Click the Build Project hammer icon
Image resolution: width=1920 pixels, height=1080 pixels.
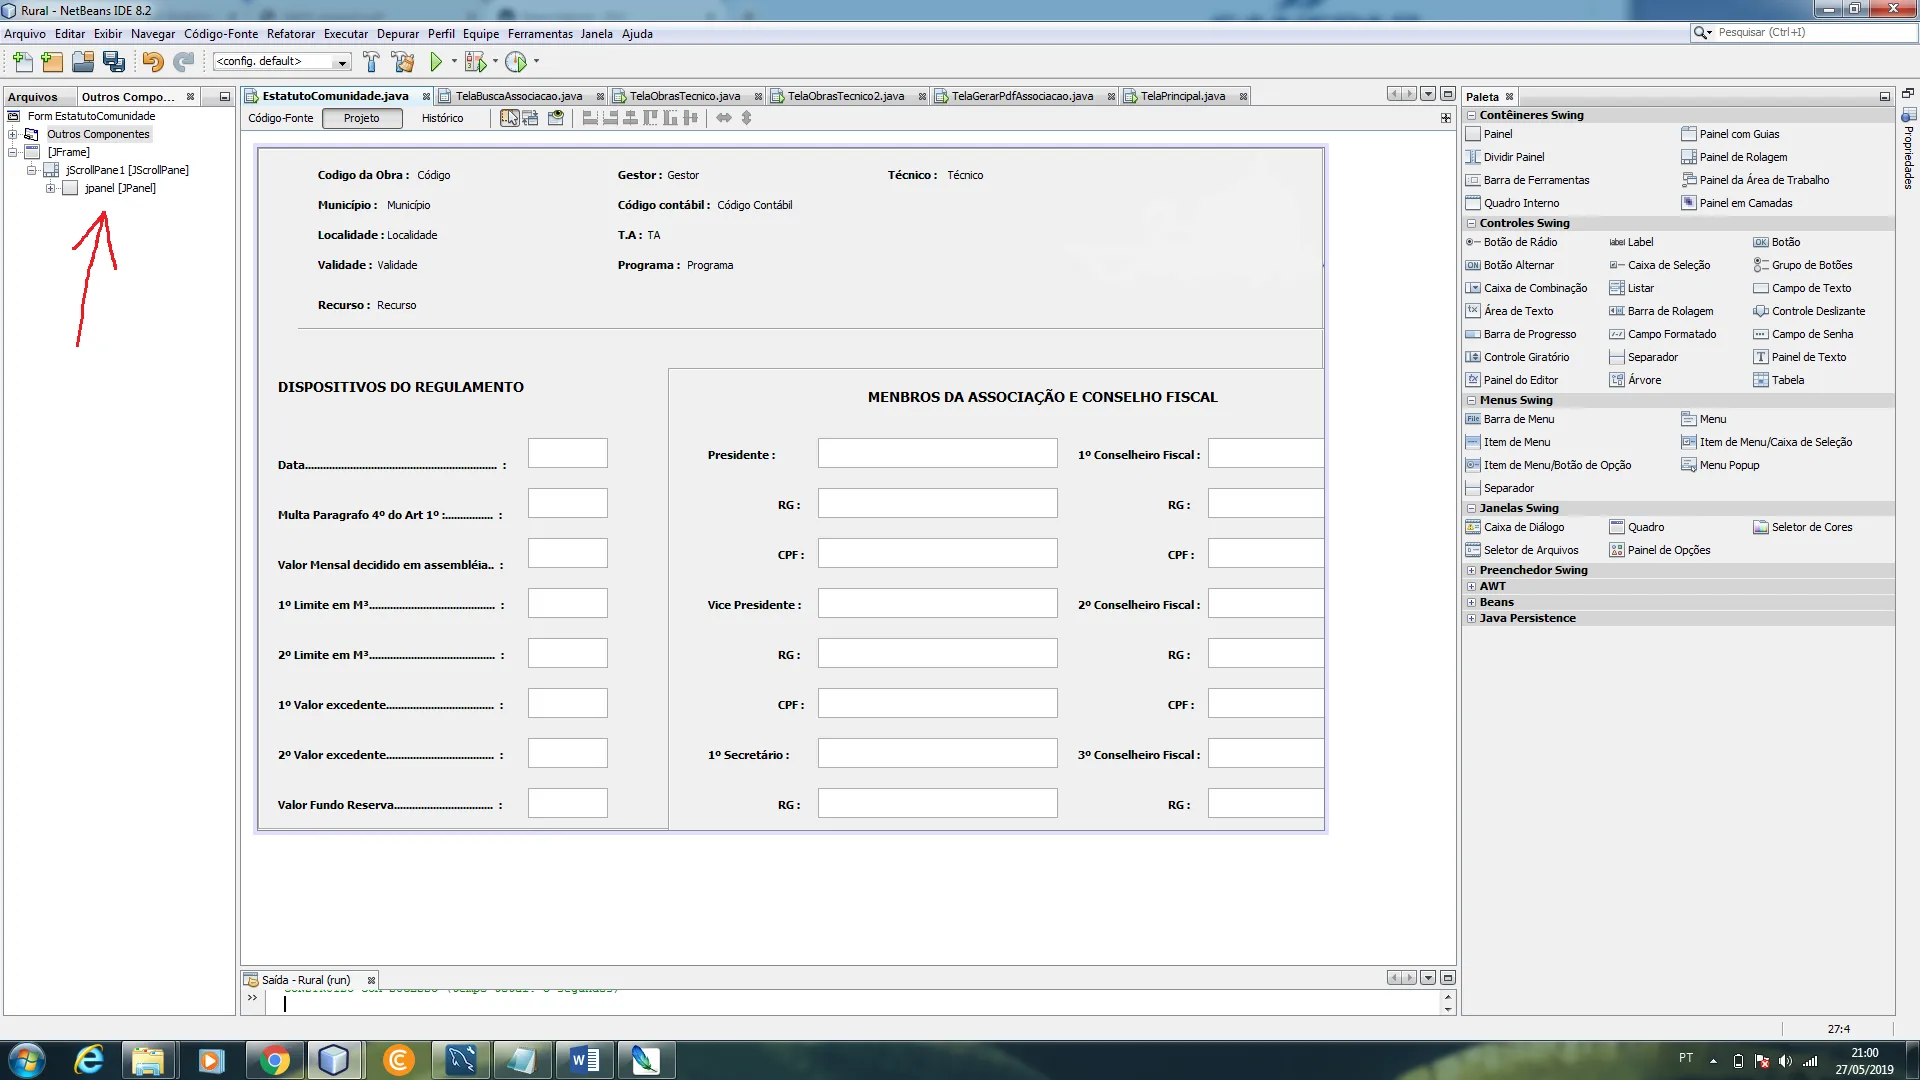click(371, 62)
